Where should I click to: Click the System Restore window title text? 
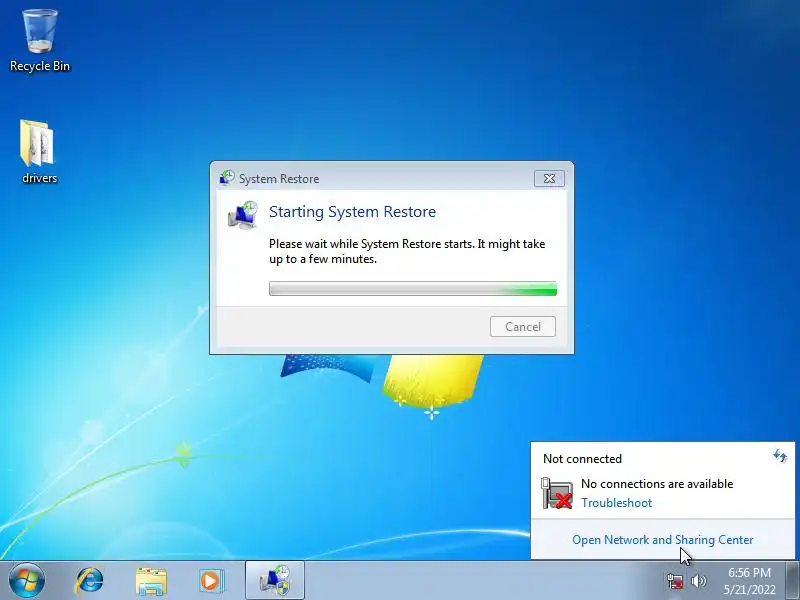click(x=279, y=179)
